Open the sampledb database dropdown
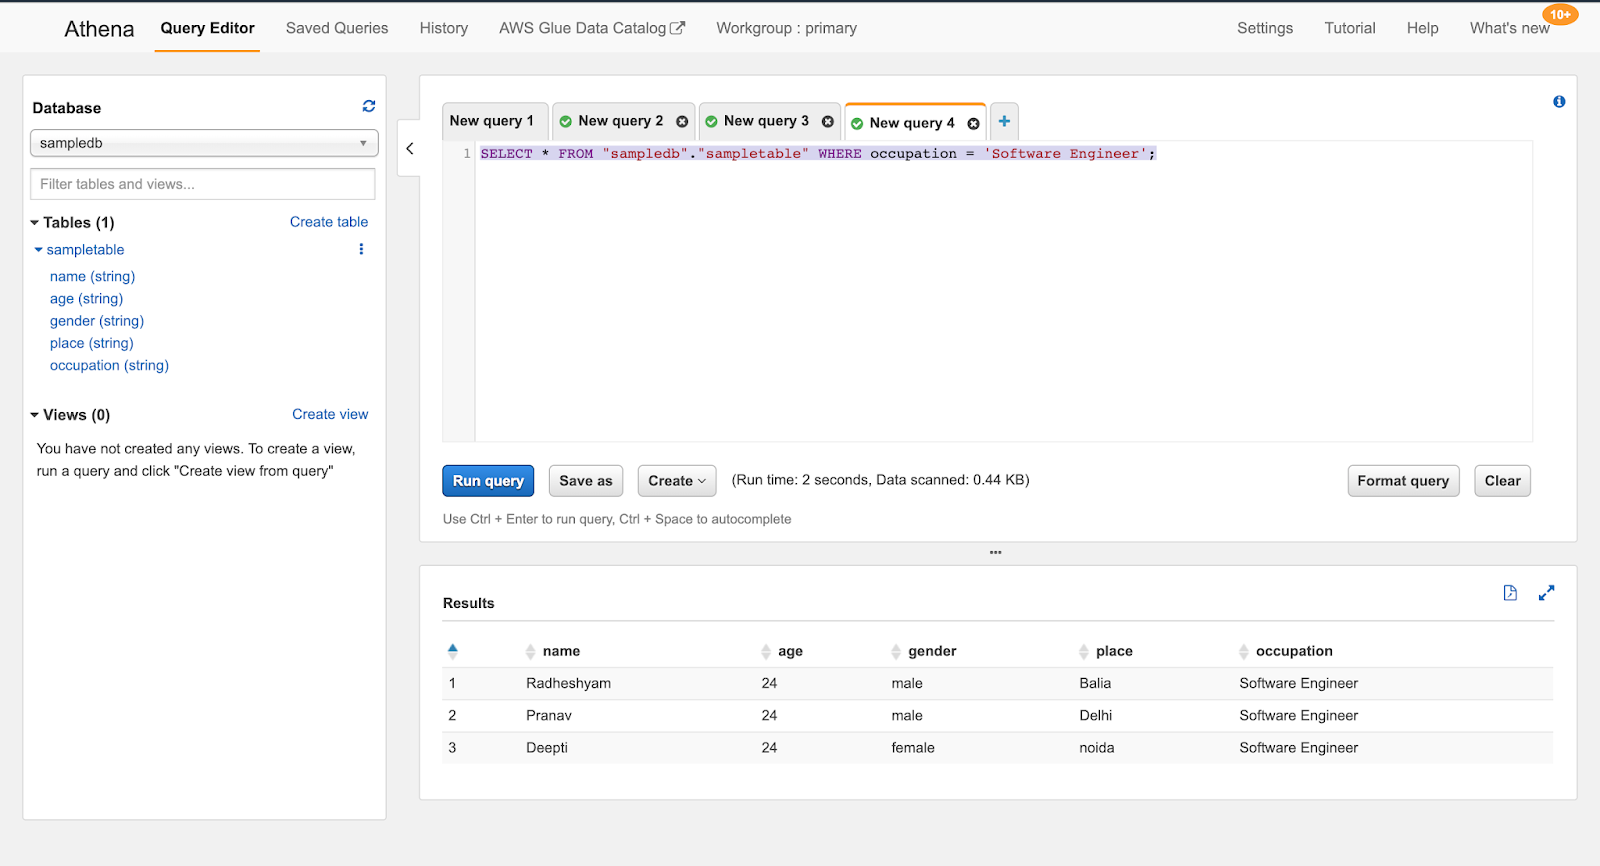The image size is (1600, 866). point(204,143)
